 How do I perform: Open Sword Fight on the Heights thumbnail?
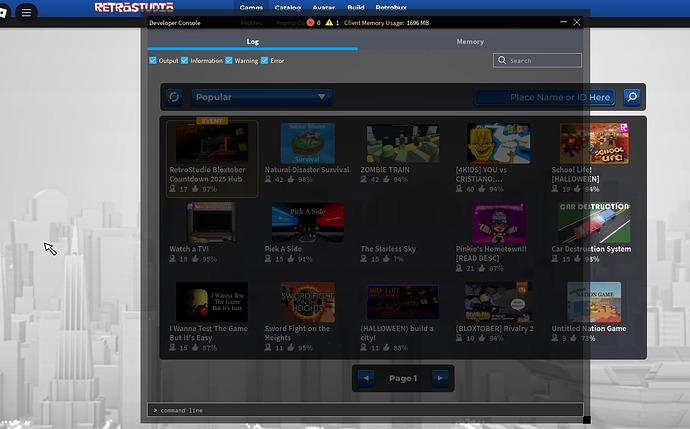(x=307, y=302)
